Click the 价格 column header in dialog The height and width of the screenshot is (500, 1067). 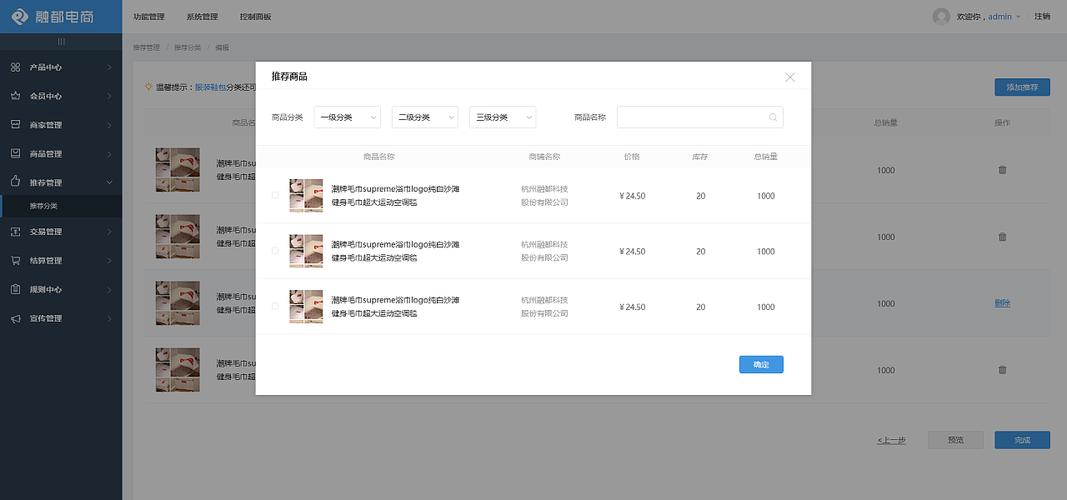pyautogui.click(x=631, y=156)
